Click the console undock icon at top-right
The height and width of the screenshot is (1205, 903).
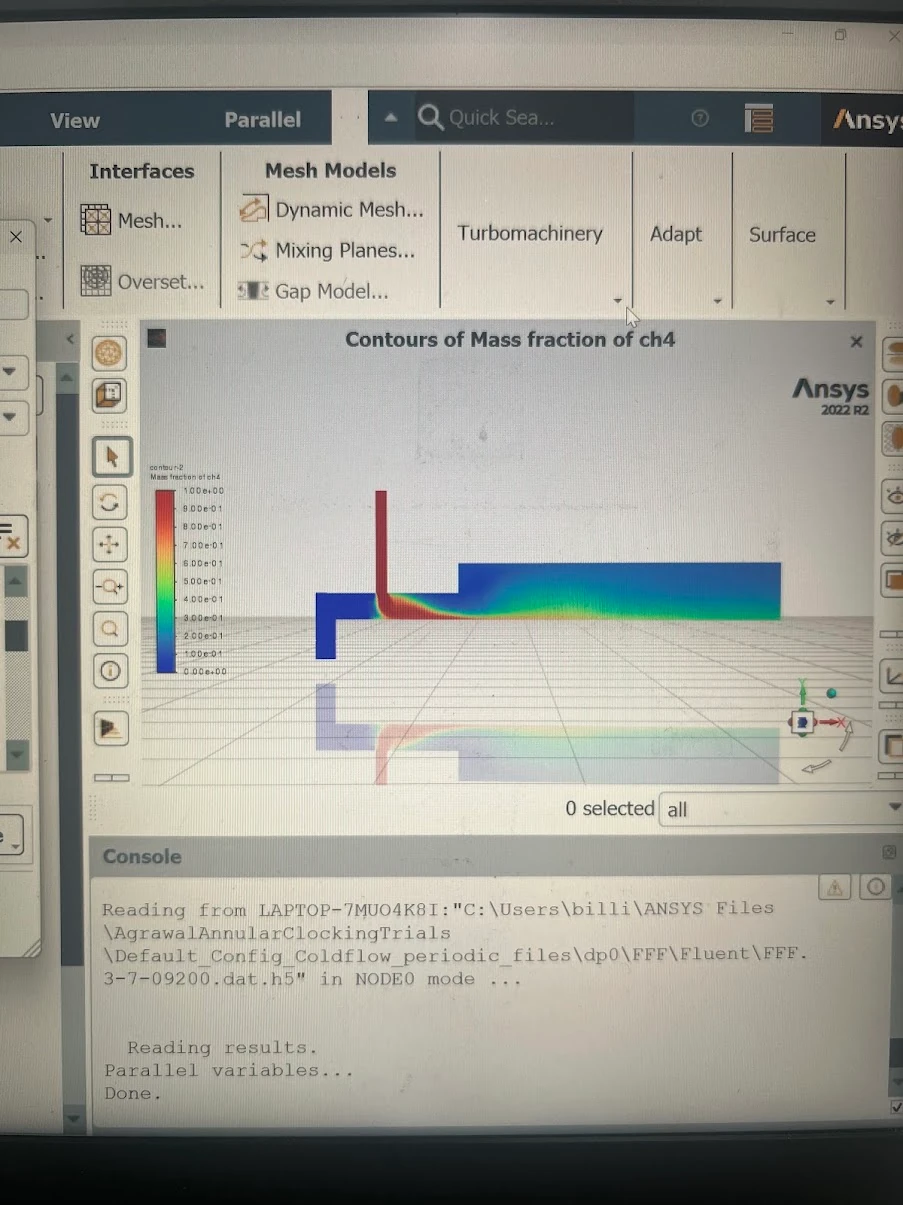[889, 852]
